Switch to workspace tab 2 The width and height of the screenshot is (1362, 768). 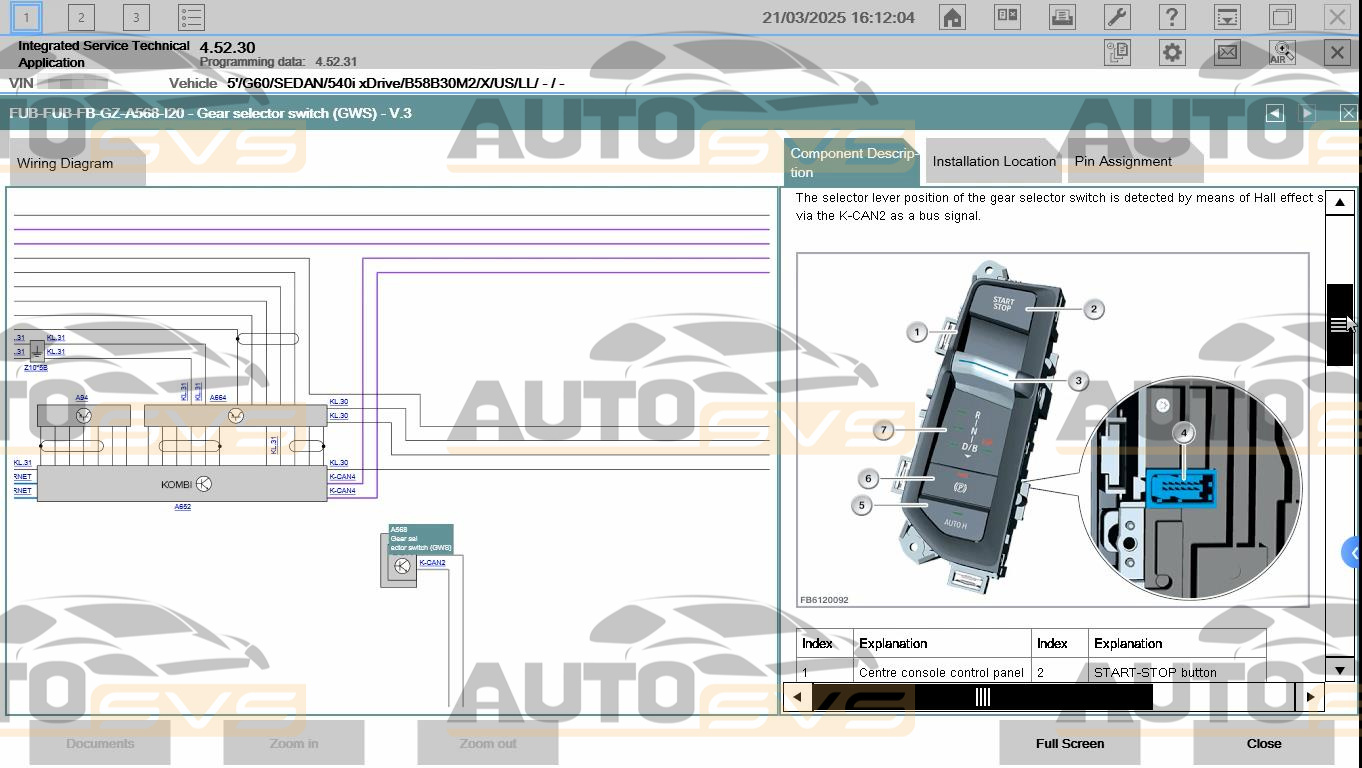[81, 17]
